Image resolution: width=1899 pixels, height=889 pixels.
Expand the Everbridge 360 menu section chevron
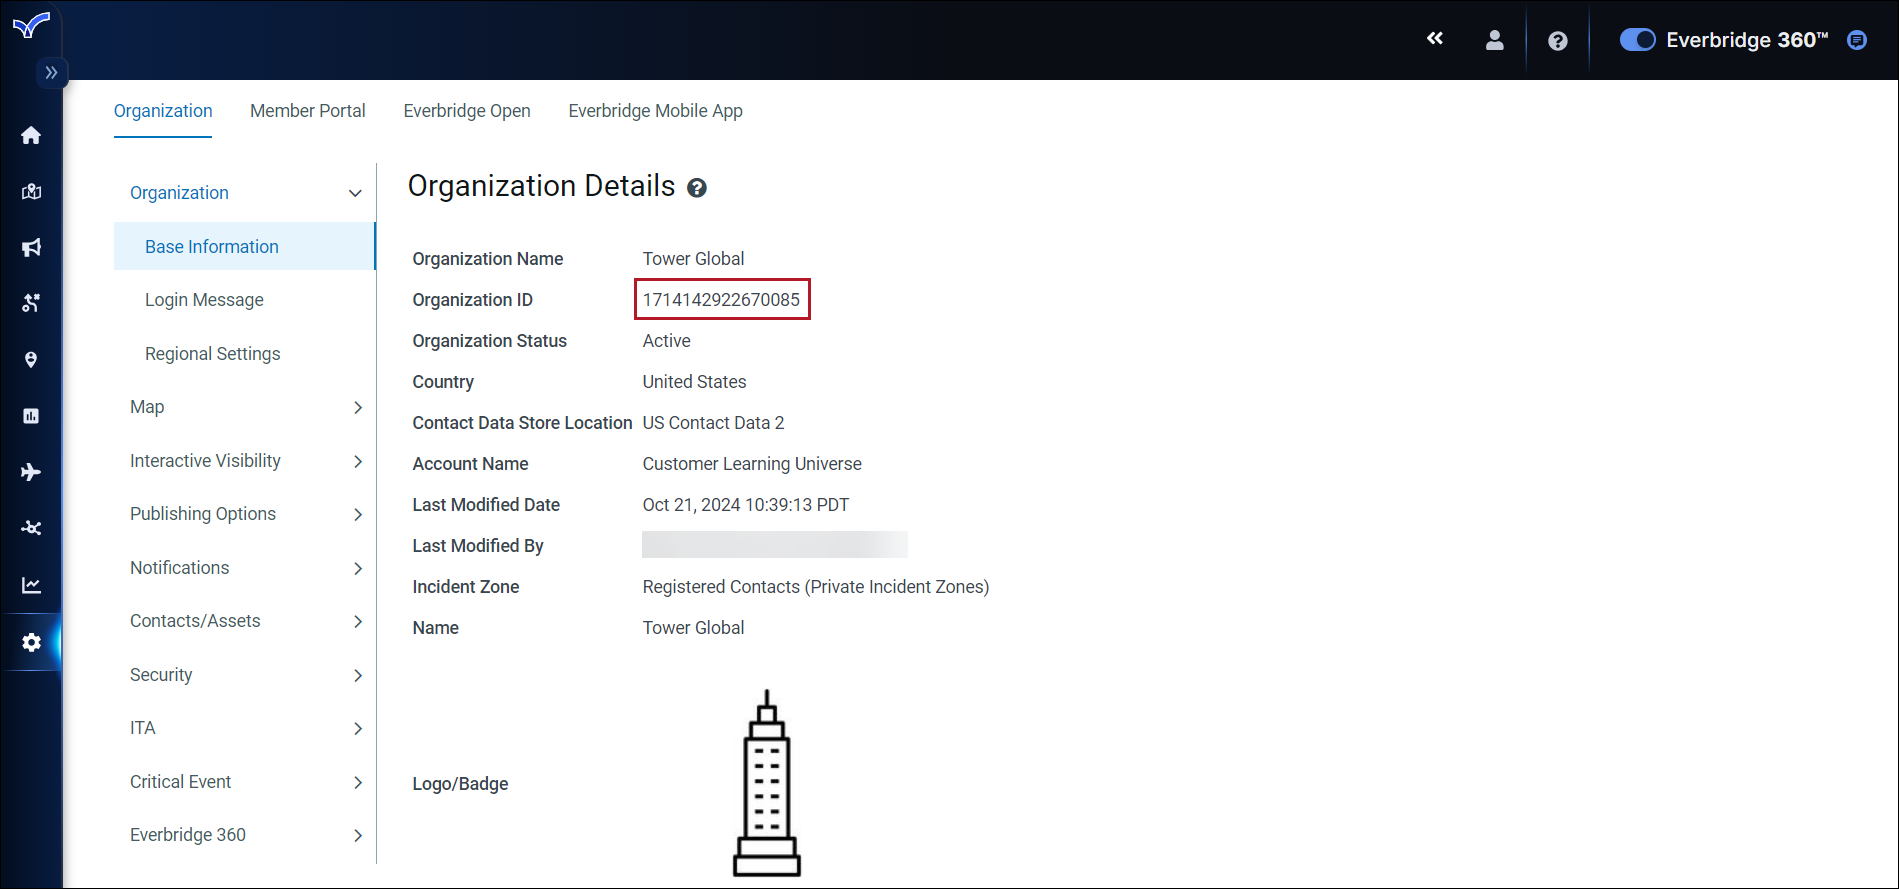[358, 835]
